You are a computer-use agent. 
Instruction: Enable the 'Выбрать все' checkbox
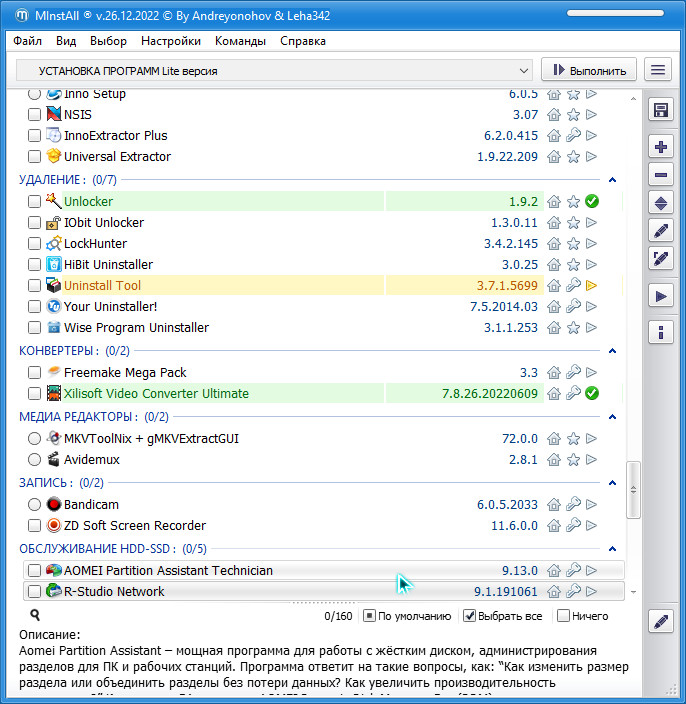coord(470,616)
